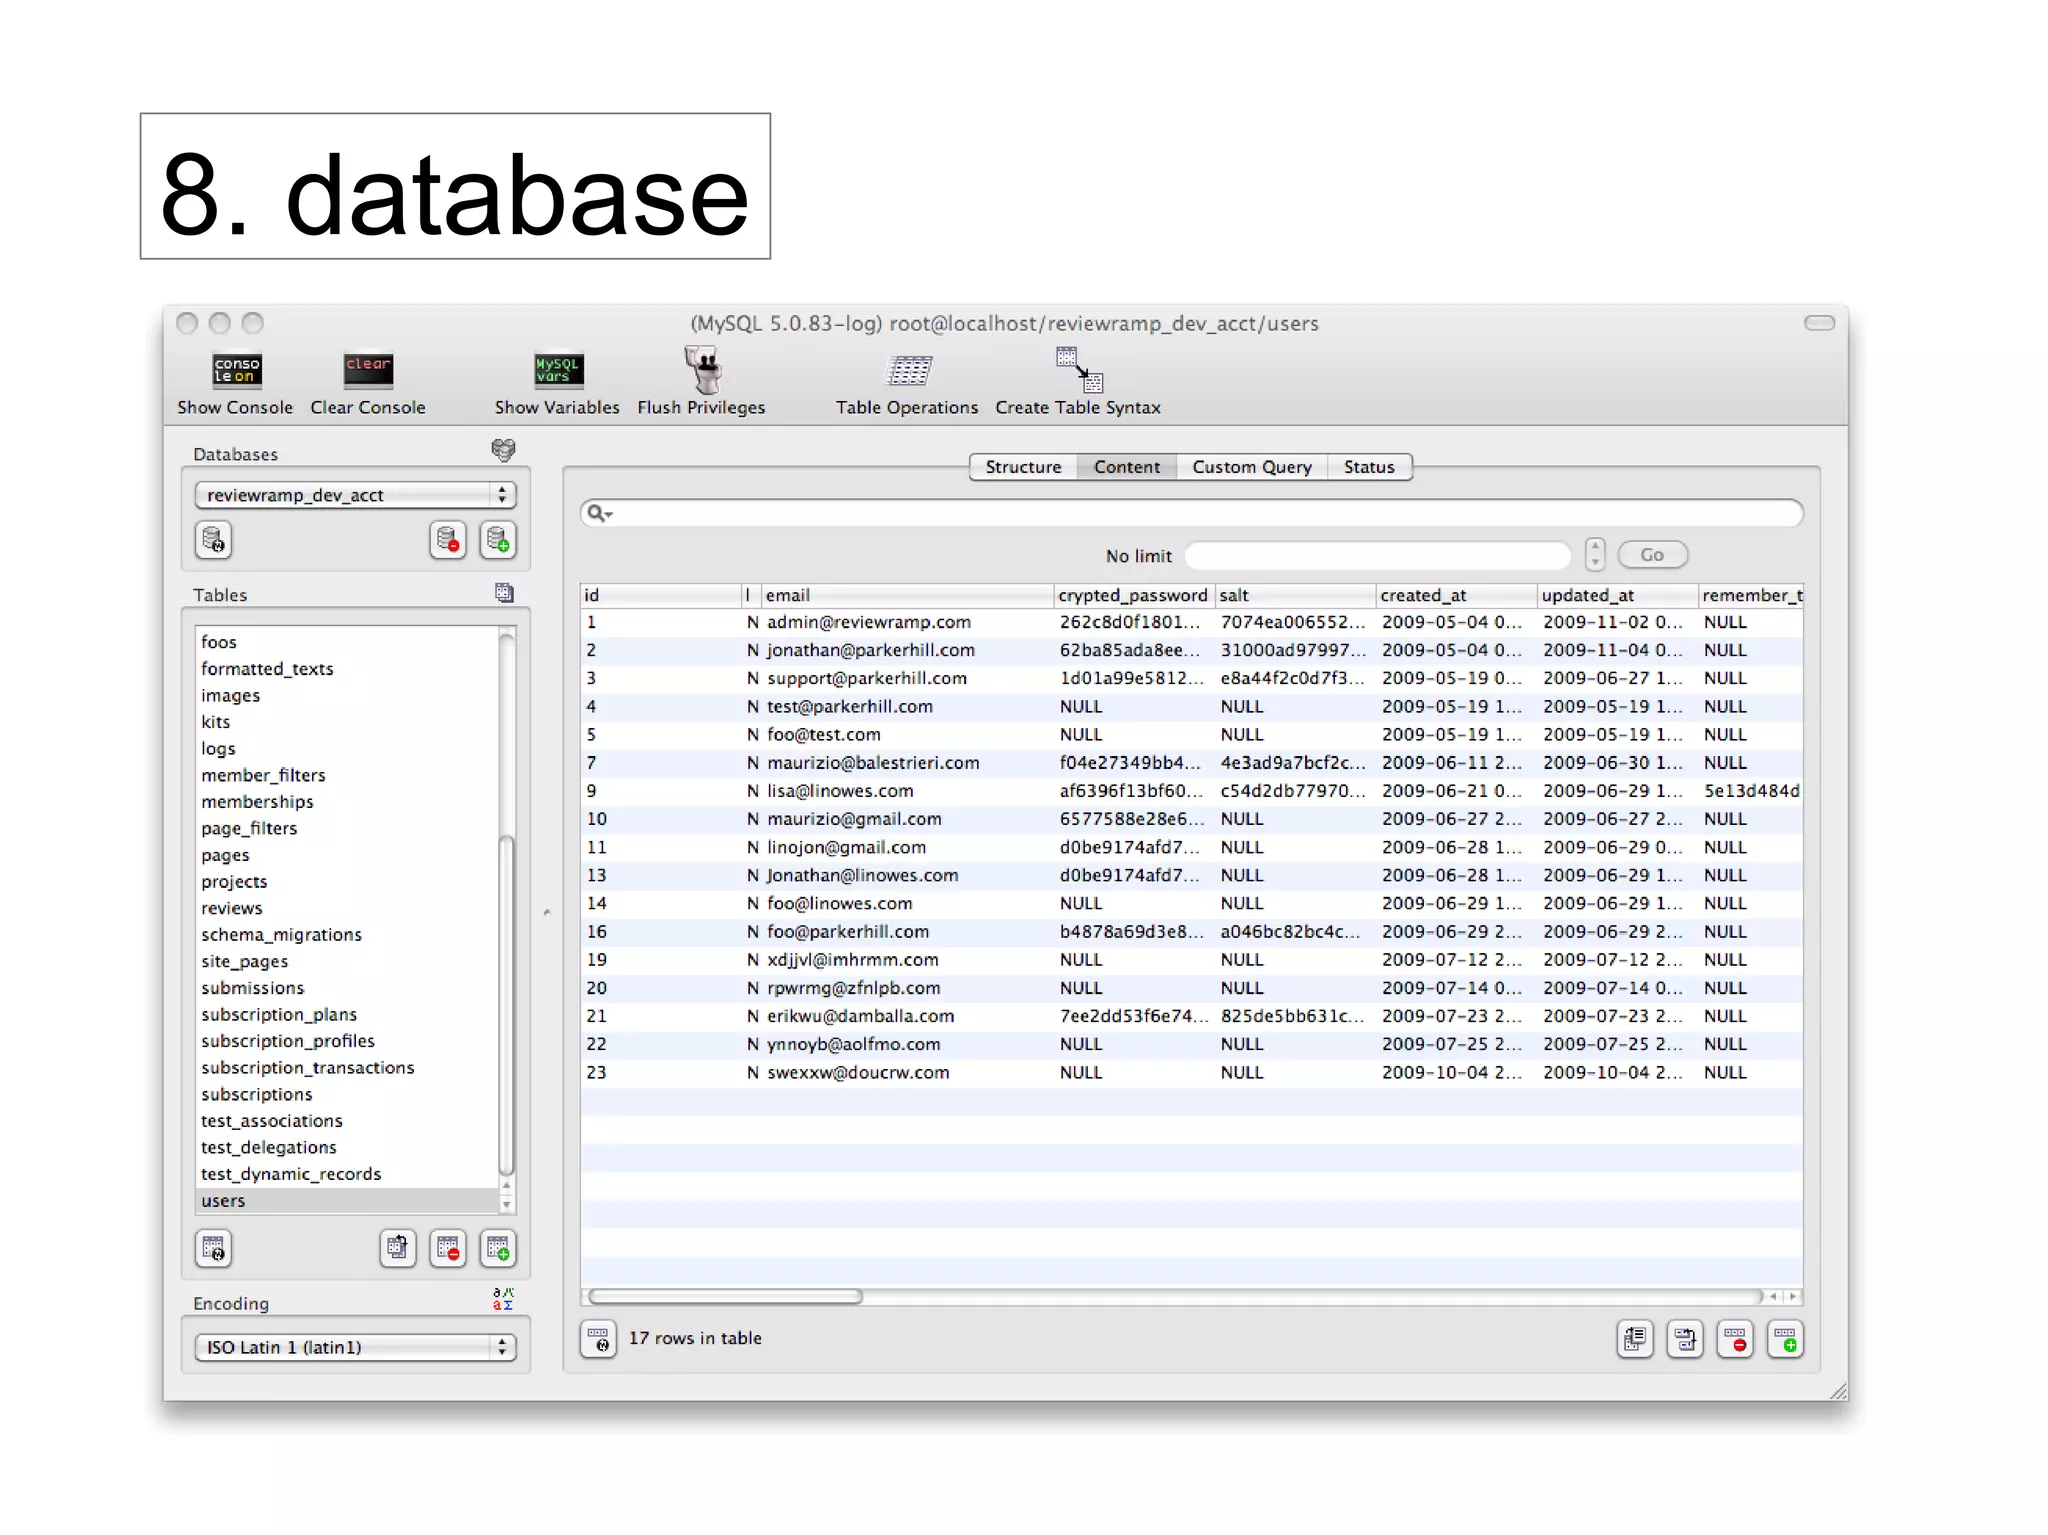Viewport: 2048px width, 1535px height.
Task: Click the Show Console toolbar icon
Action: 236,370
